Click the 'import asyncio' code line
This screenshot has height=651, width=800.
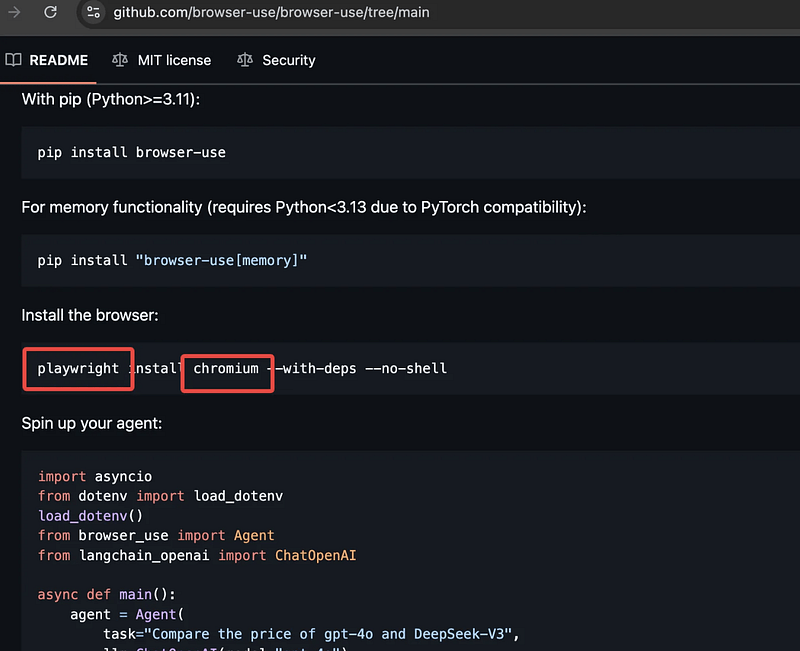(95, 476)
